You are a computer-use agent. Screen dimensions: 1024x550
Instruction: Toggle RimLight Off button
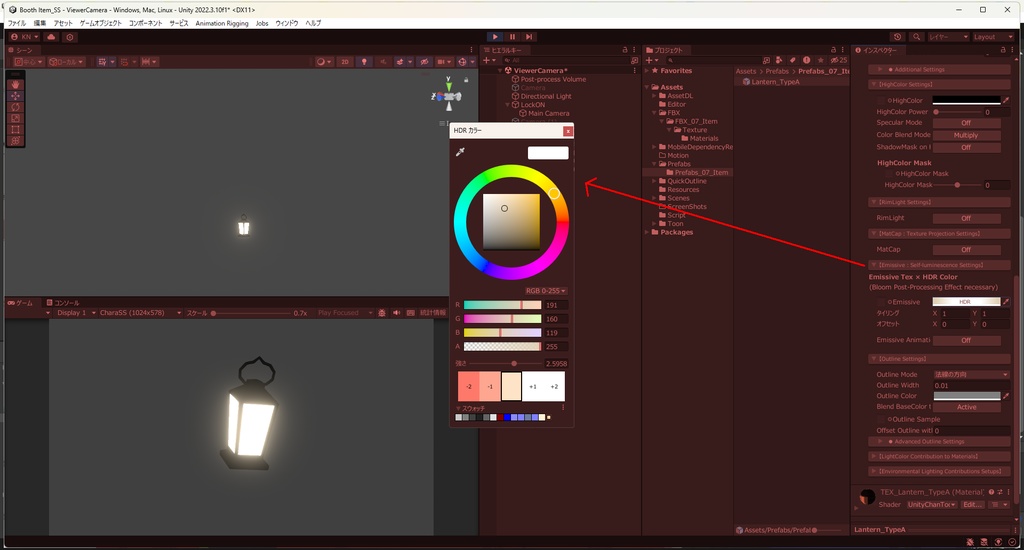coord(967,218)
